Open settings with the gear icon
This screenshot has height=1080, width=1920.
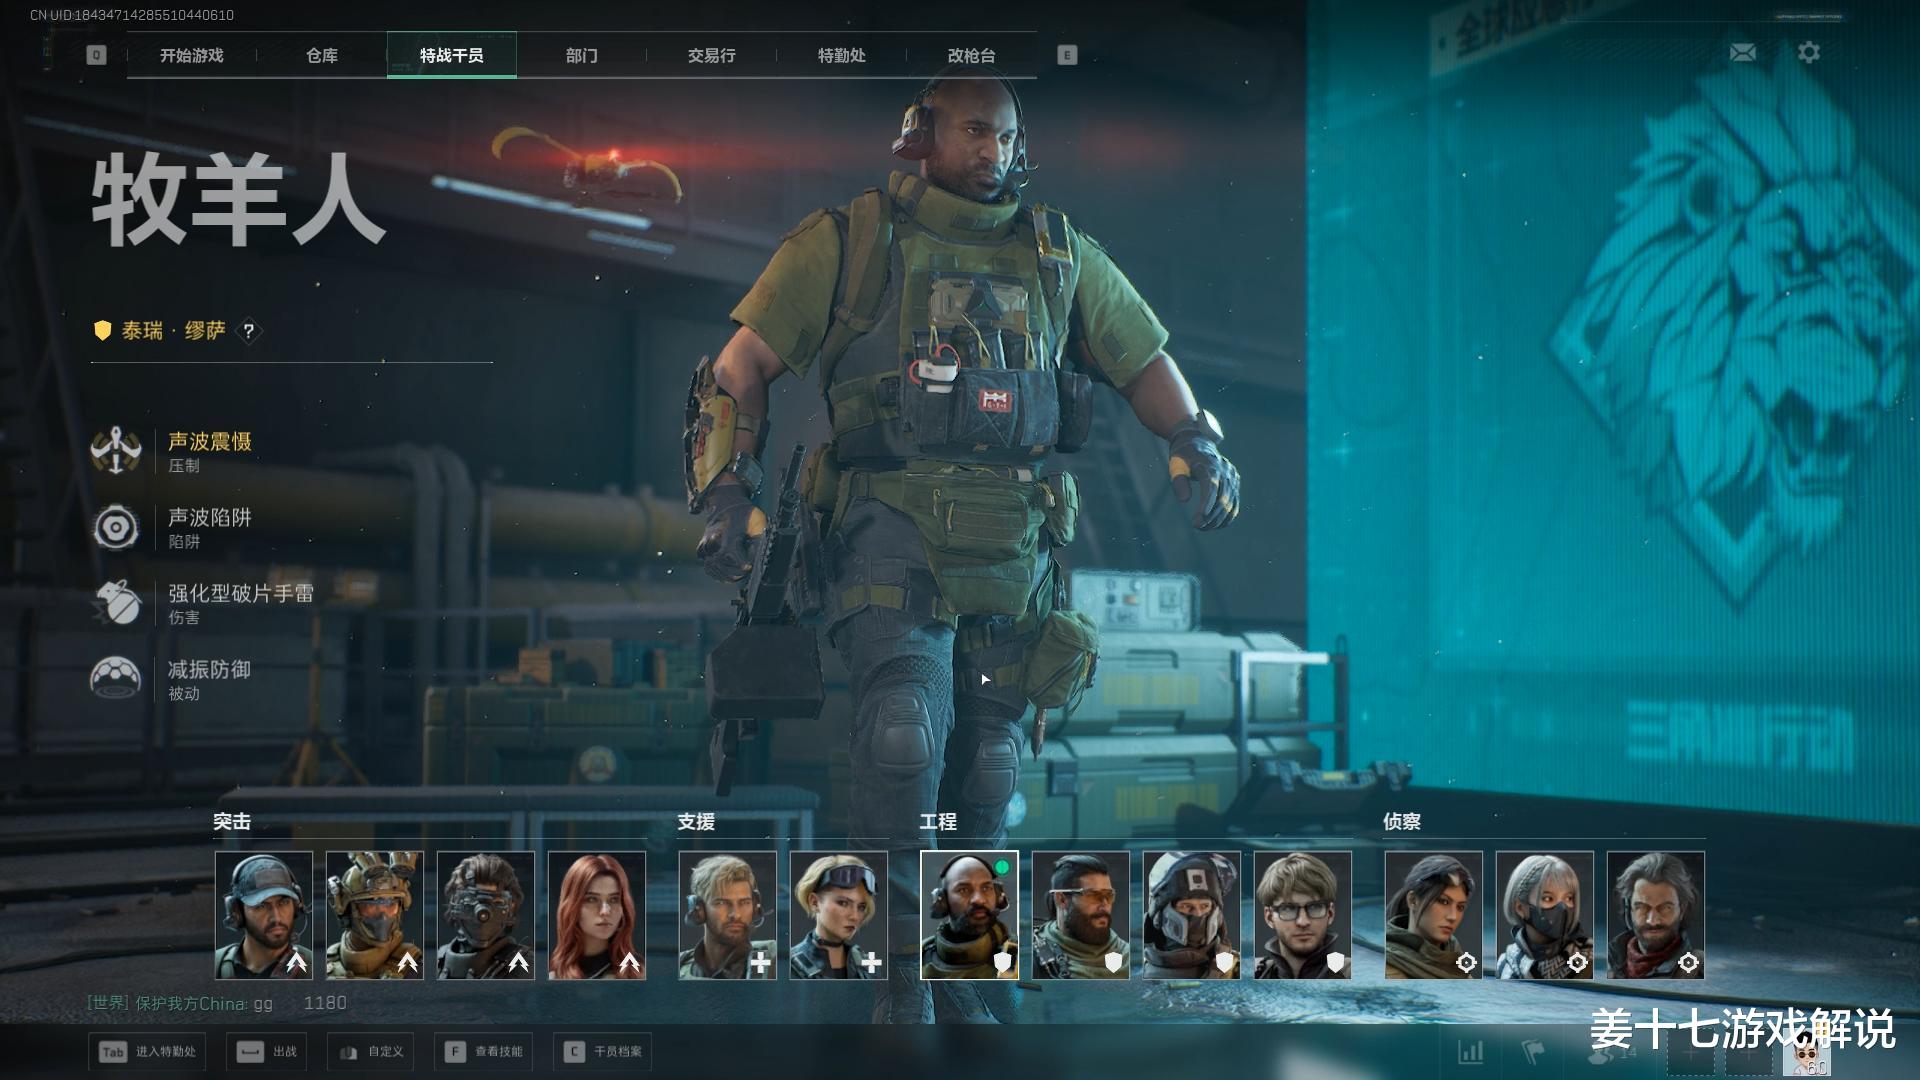(x=1808, y=52)
